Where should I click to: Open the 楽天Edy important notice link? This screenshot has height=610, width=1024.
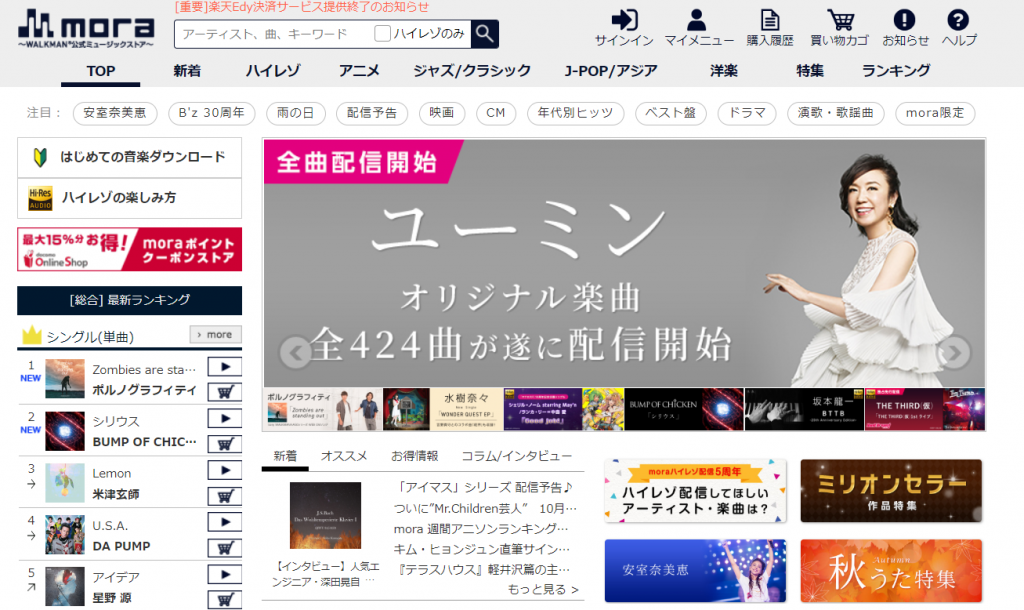point(302,7)
